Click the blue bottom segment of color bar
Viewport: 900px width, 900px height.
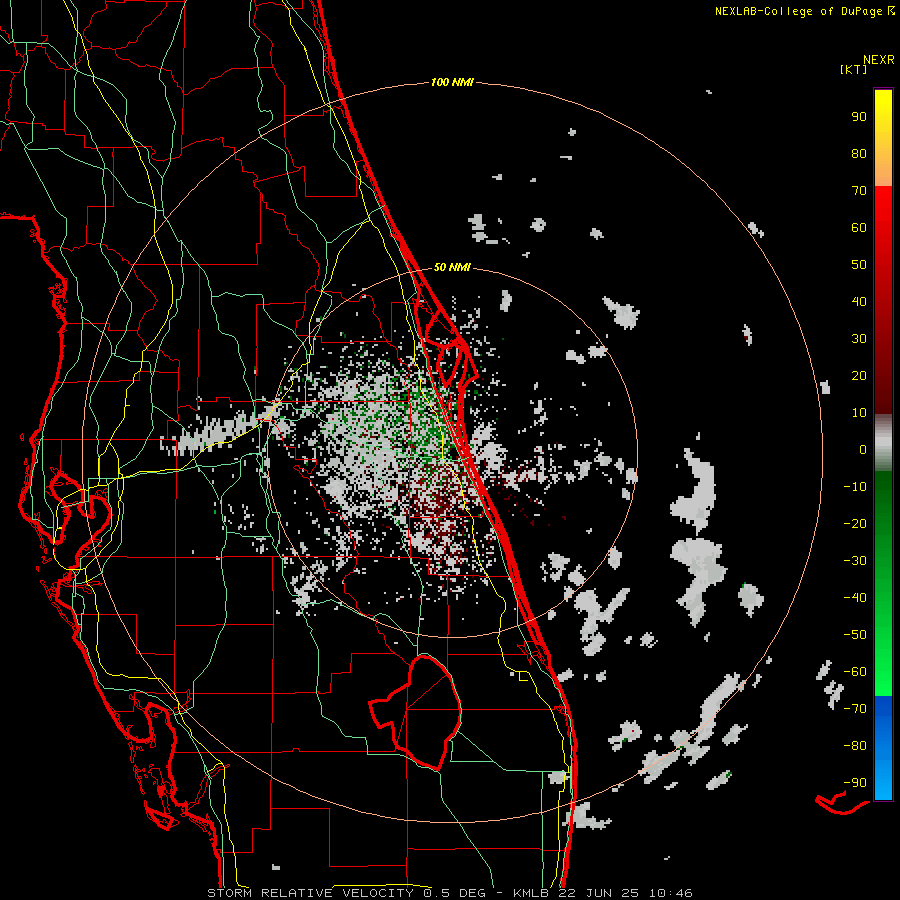tap(883, 748)
